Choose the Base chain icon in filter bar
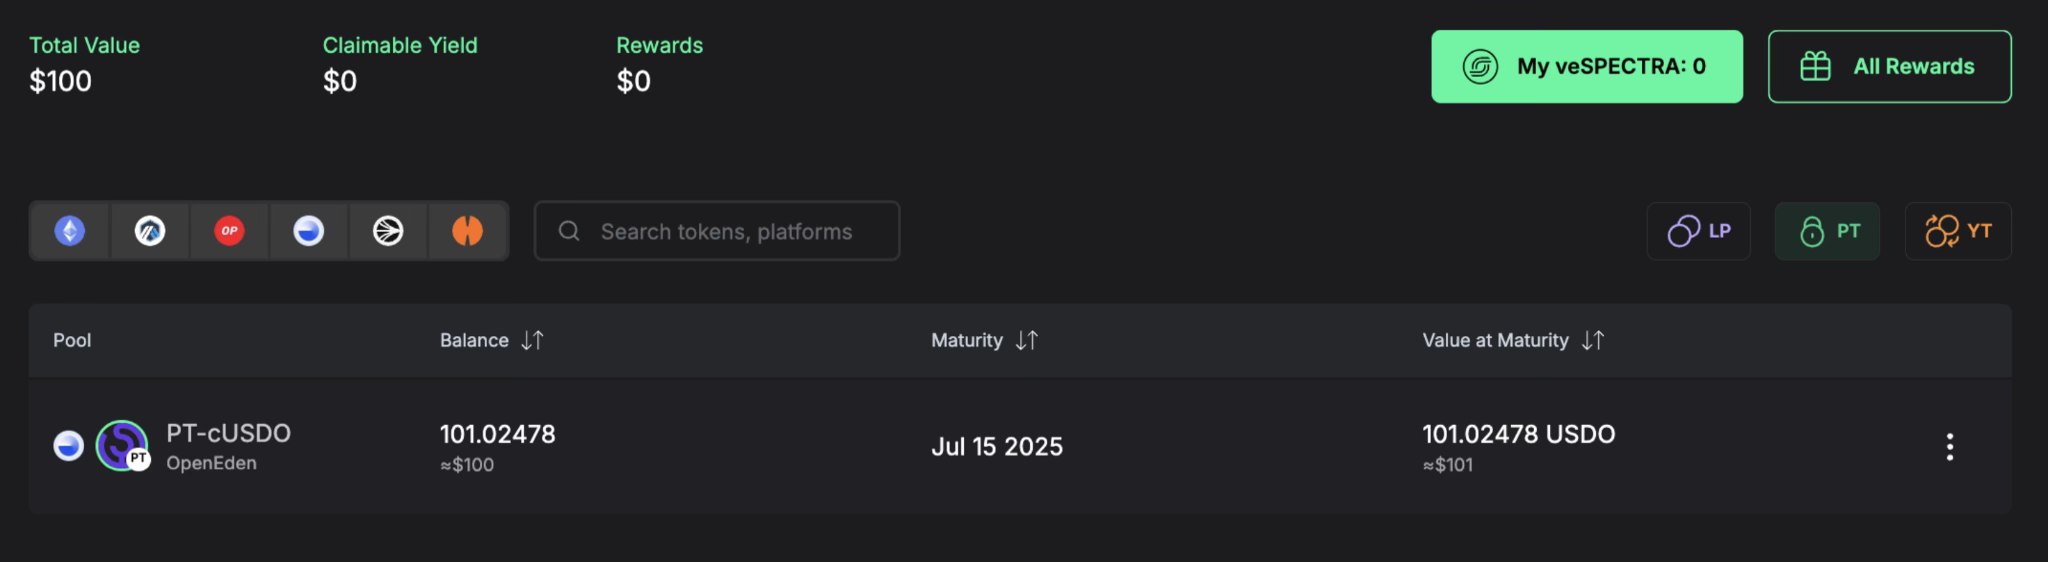Screen dimensions: 2048x562 click(309, 231)
